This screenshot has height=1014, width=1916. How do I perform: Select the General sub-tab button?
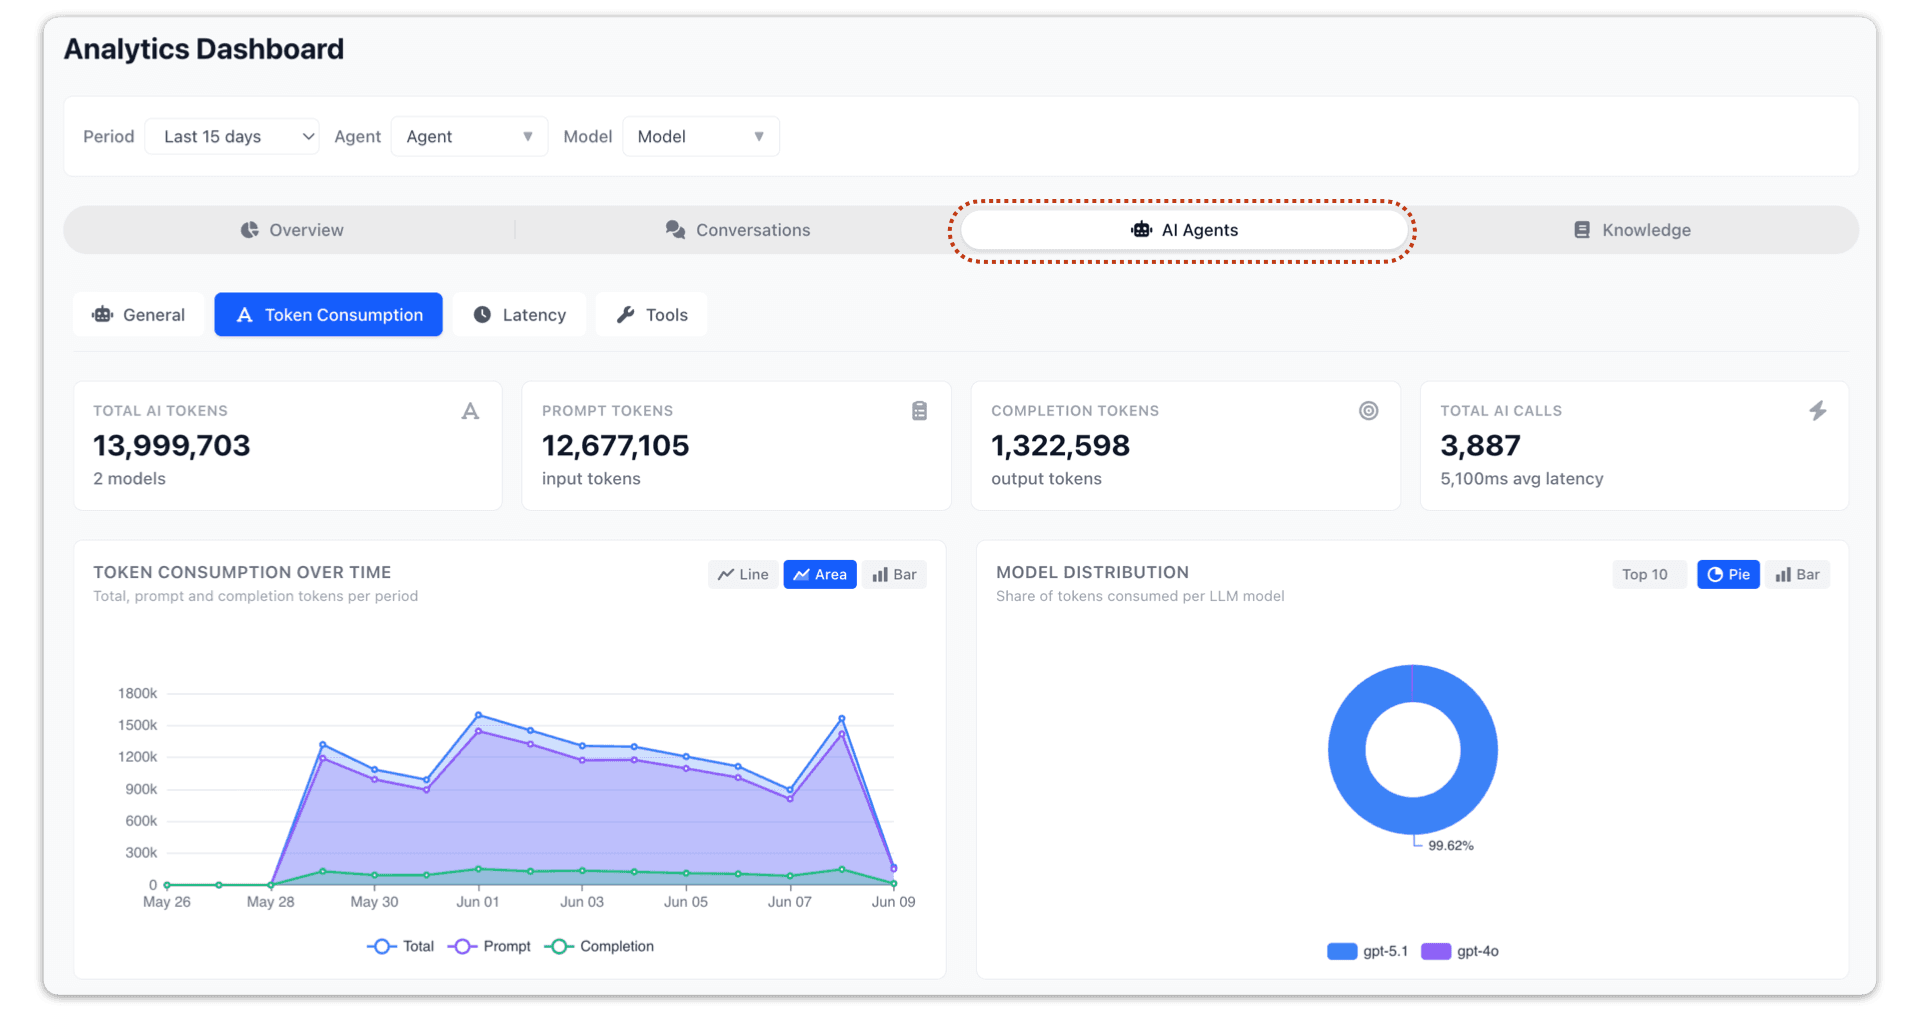139,315
